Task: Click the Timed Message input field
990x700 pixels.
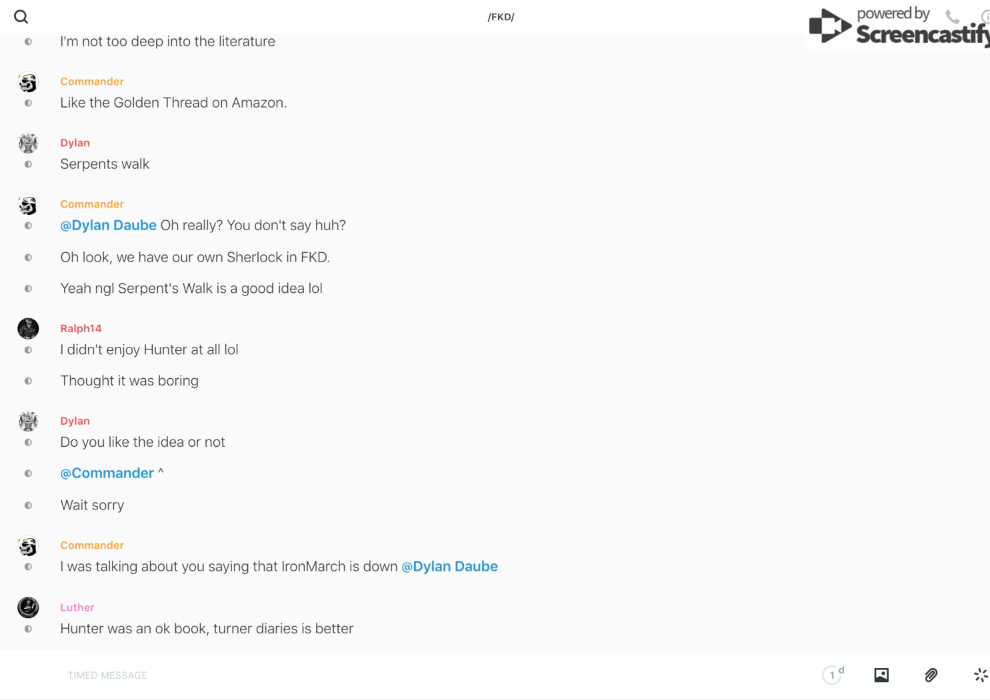Action: [x=400, y=675]
